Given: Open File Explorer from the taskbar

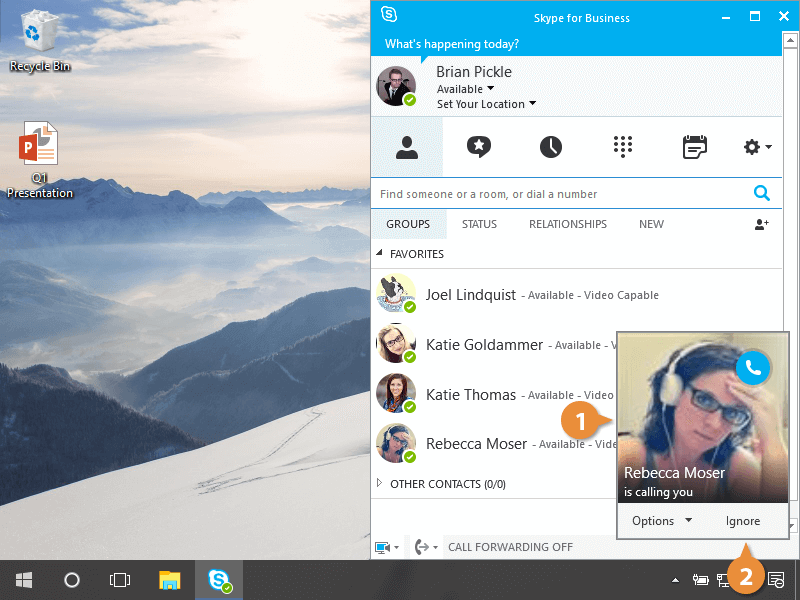Looking at the screenshot, I should [170, 580].
